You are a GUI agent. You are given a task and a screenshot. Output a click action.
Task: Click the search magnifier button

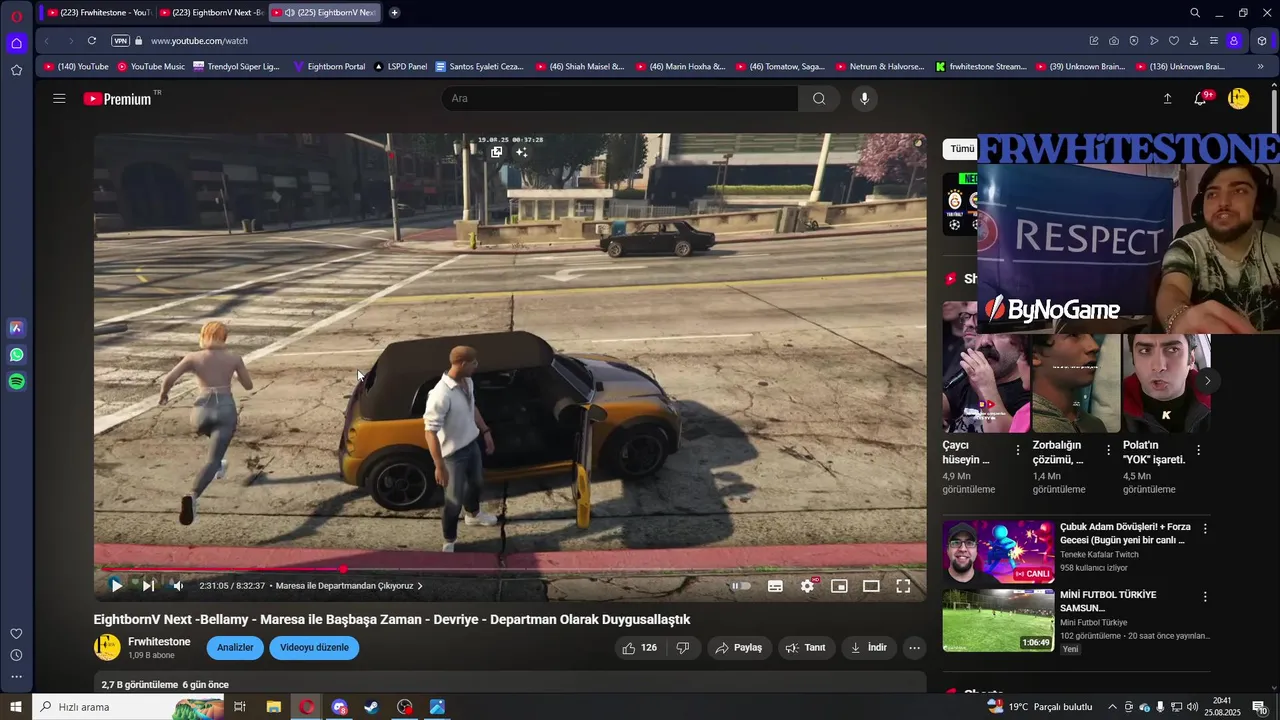819,98
